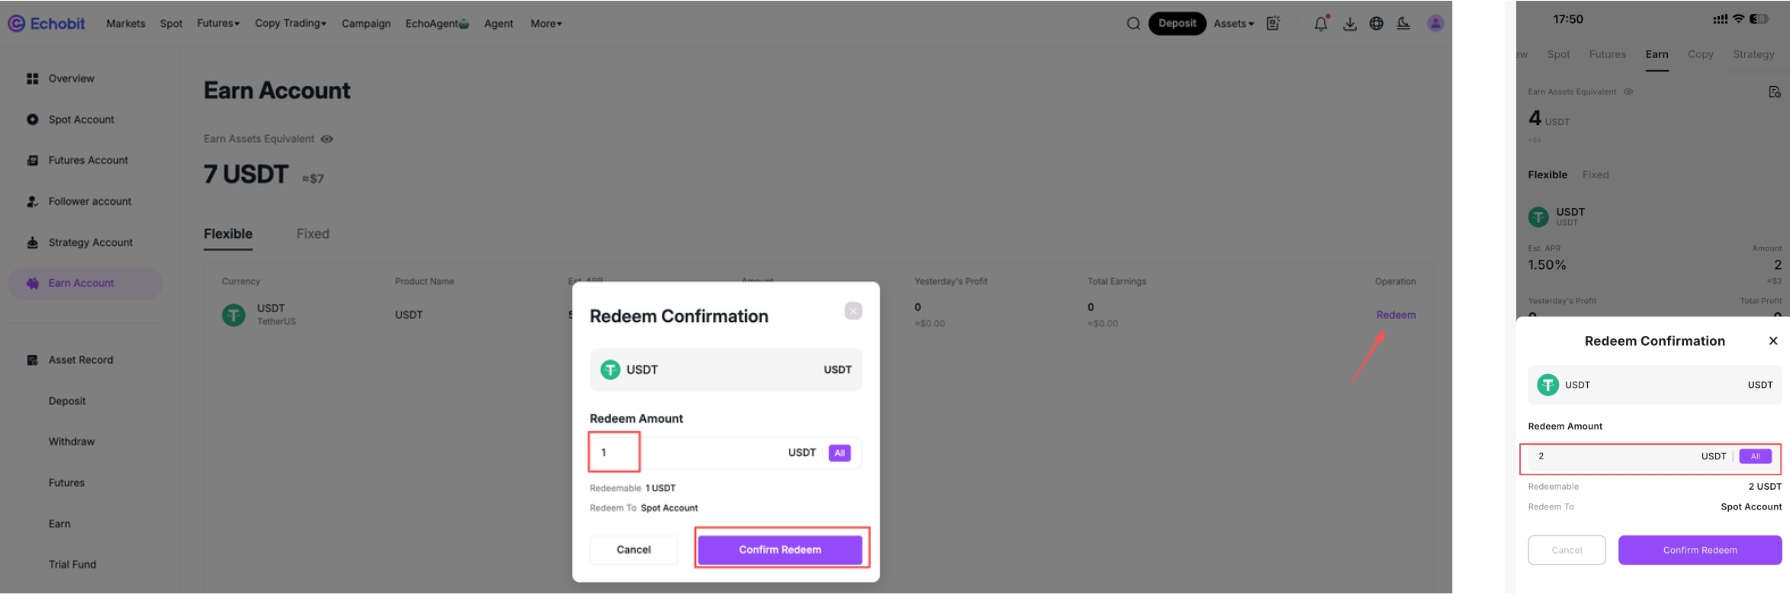Image resolution: width=1790 pixels, height=596 pixels.
Task: Open the mobile Earn history record icon
Action: point(1774,92)
